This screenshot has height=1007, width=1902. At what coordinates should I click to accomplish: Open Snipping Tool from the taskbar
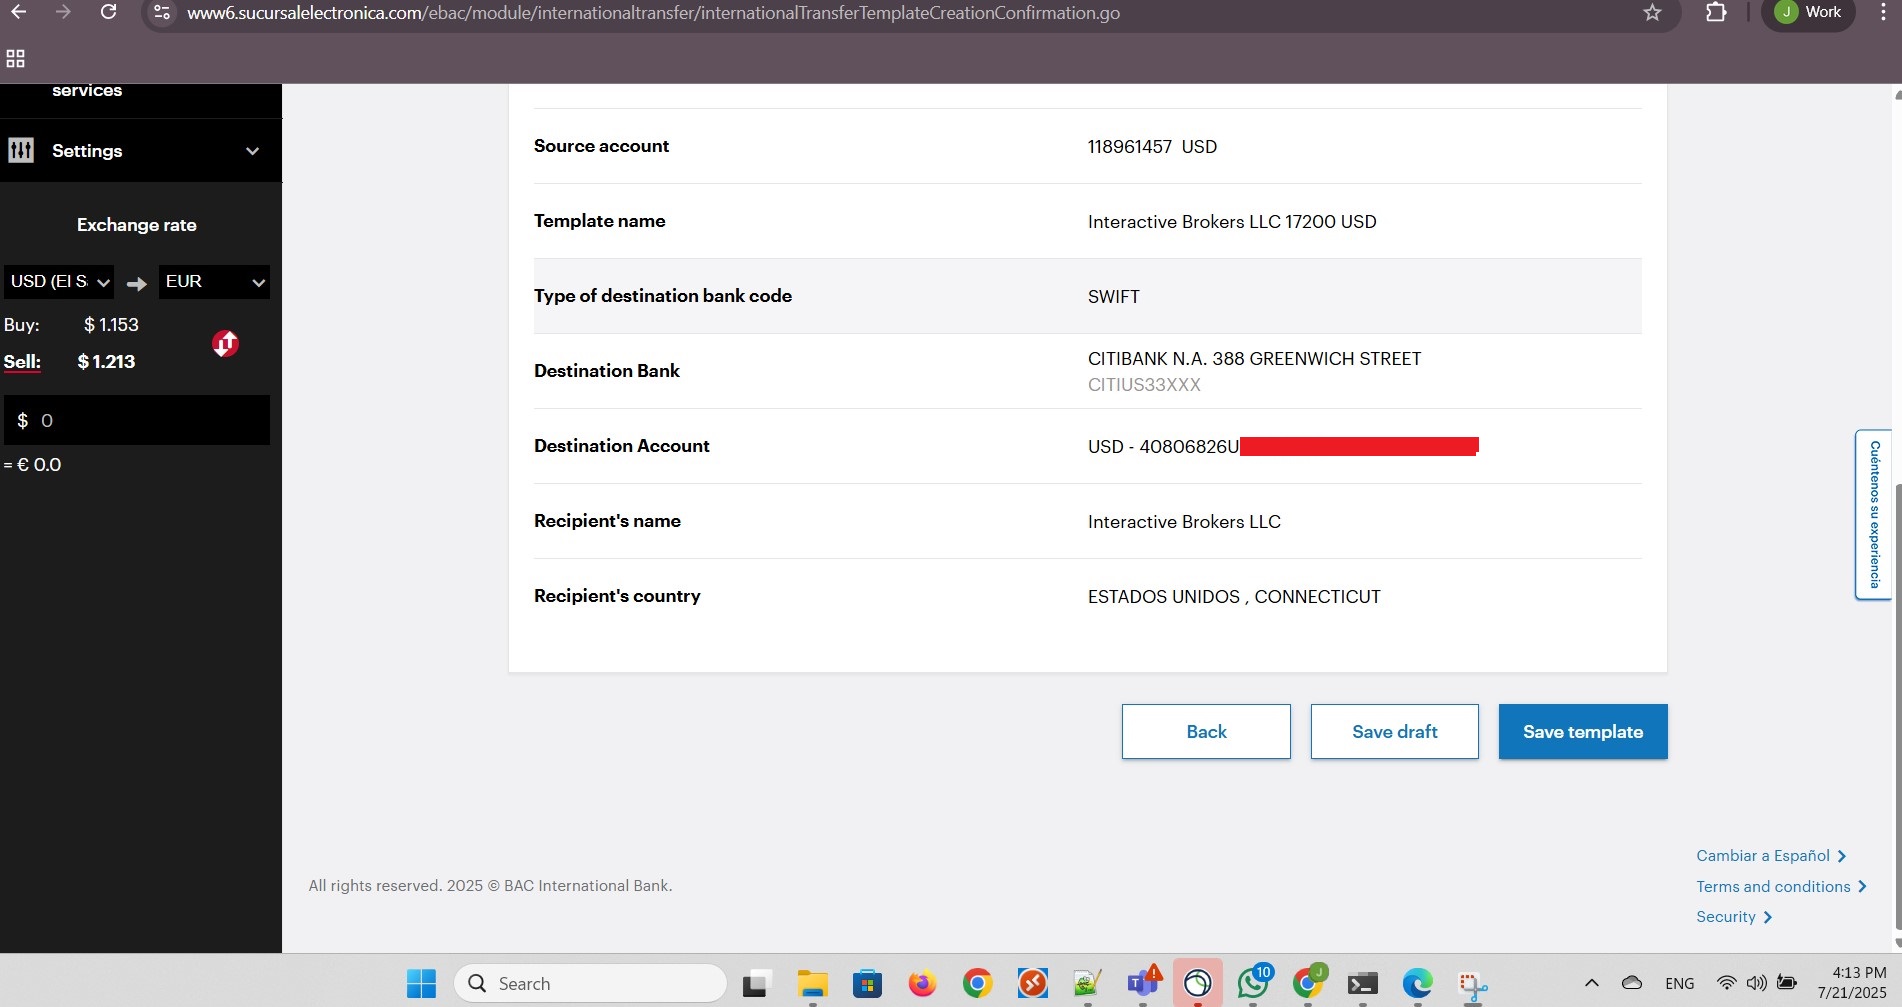(1472, 984)
